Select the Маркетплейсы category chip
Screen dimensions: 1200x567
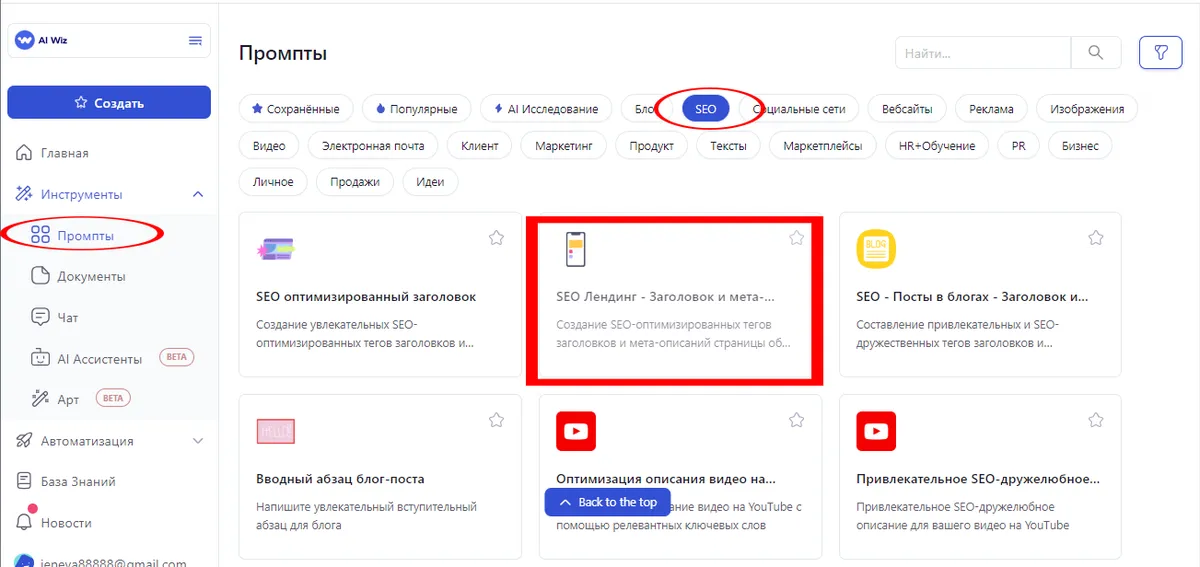823,146
